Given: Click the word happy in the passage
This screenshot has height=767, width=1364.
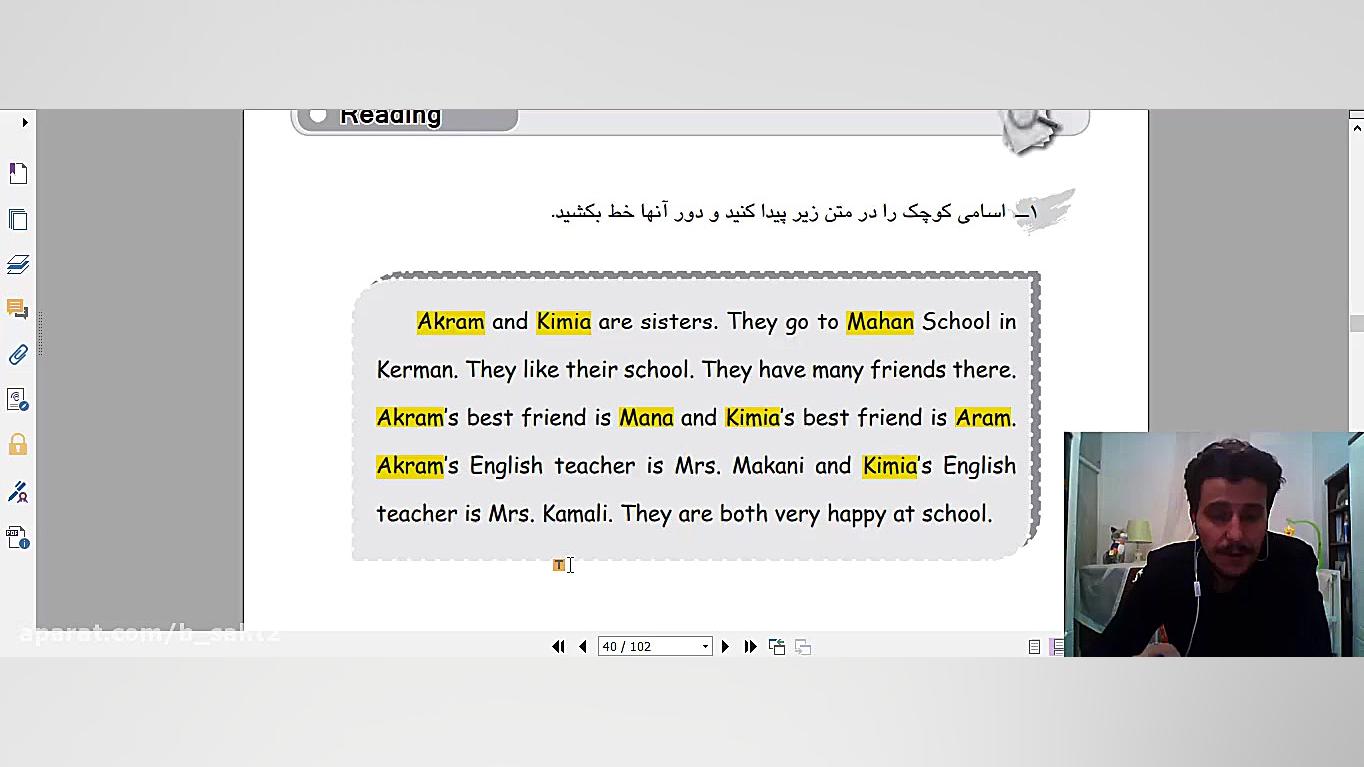Looking at the screenshot, I should pos(856,514).
